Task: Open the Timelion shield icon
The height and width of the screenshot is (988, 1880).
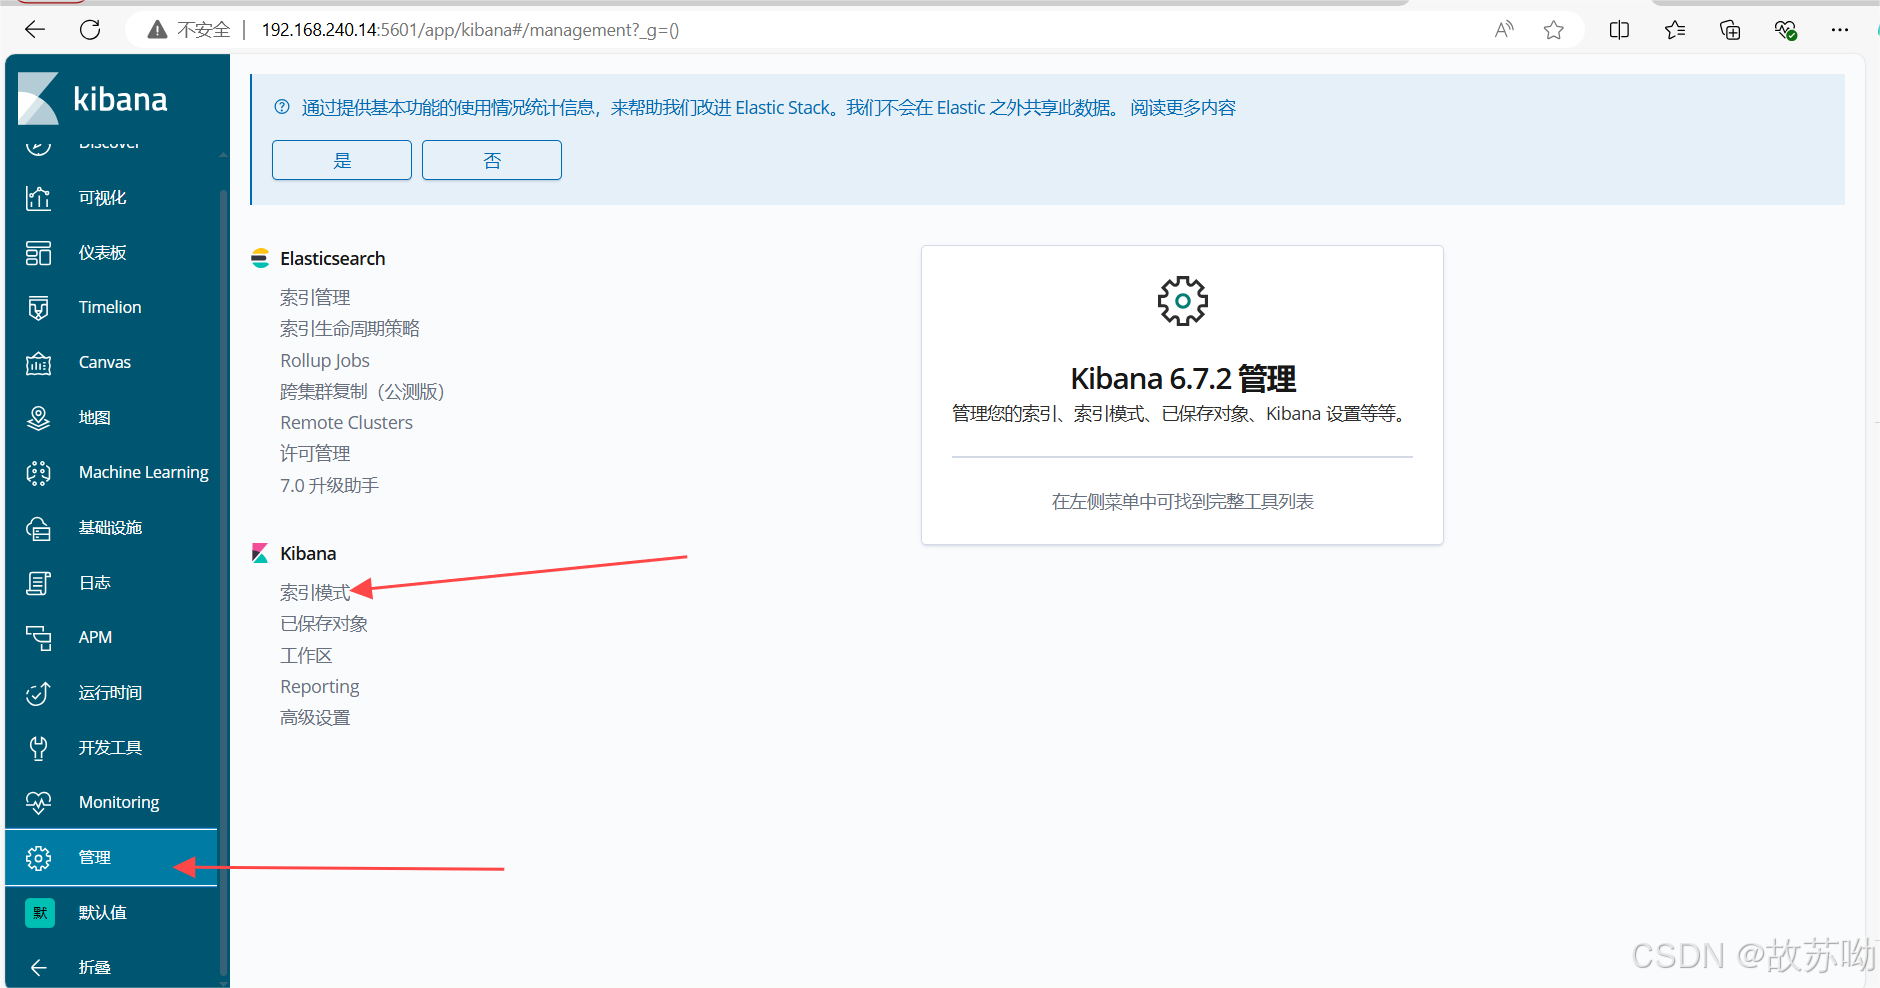Action: [38, 308]
